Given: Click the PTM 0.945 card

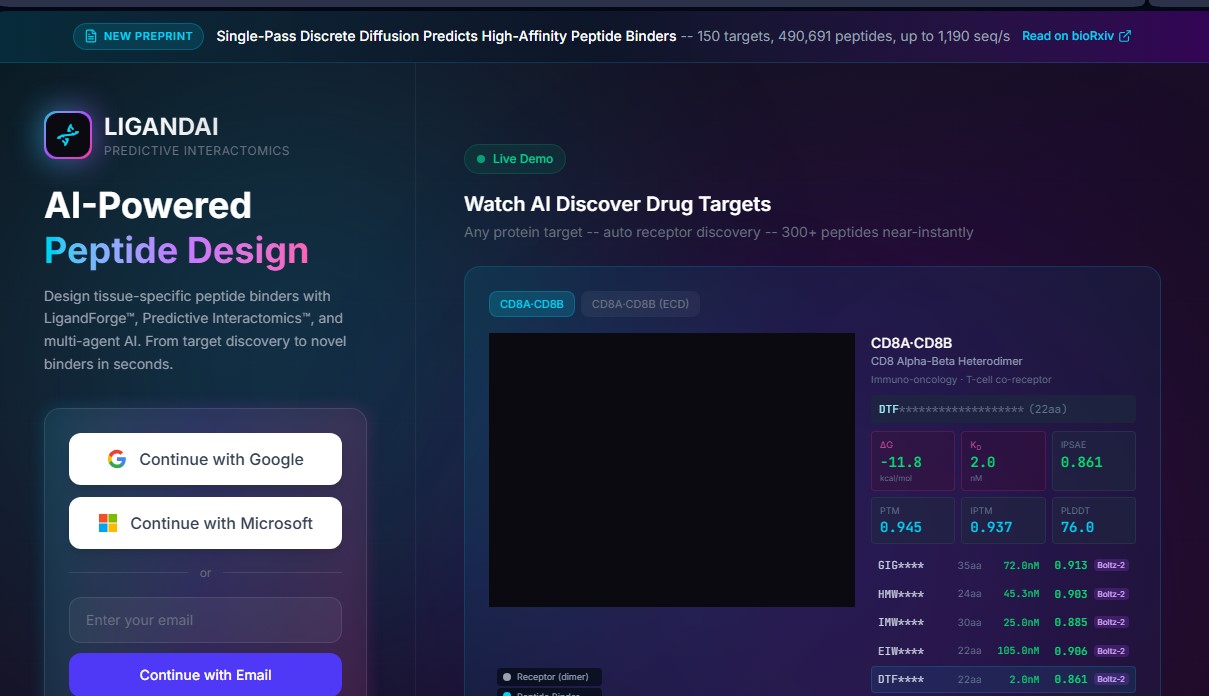Looking at the screenshot, I should 912,520.
